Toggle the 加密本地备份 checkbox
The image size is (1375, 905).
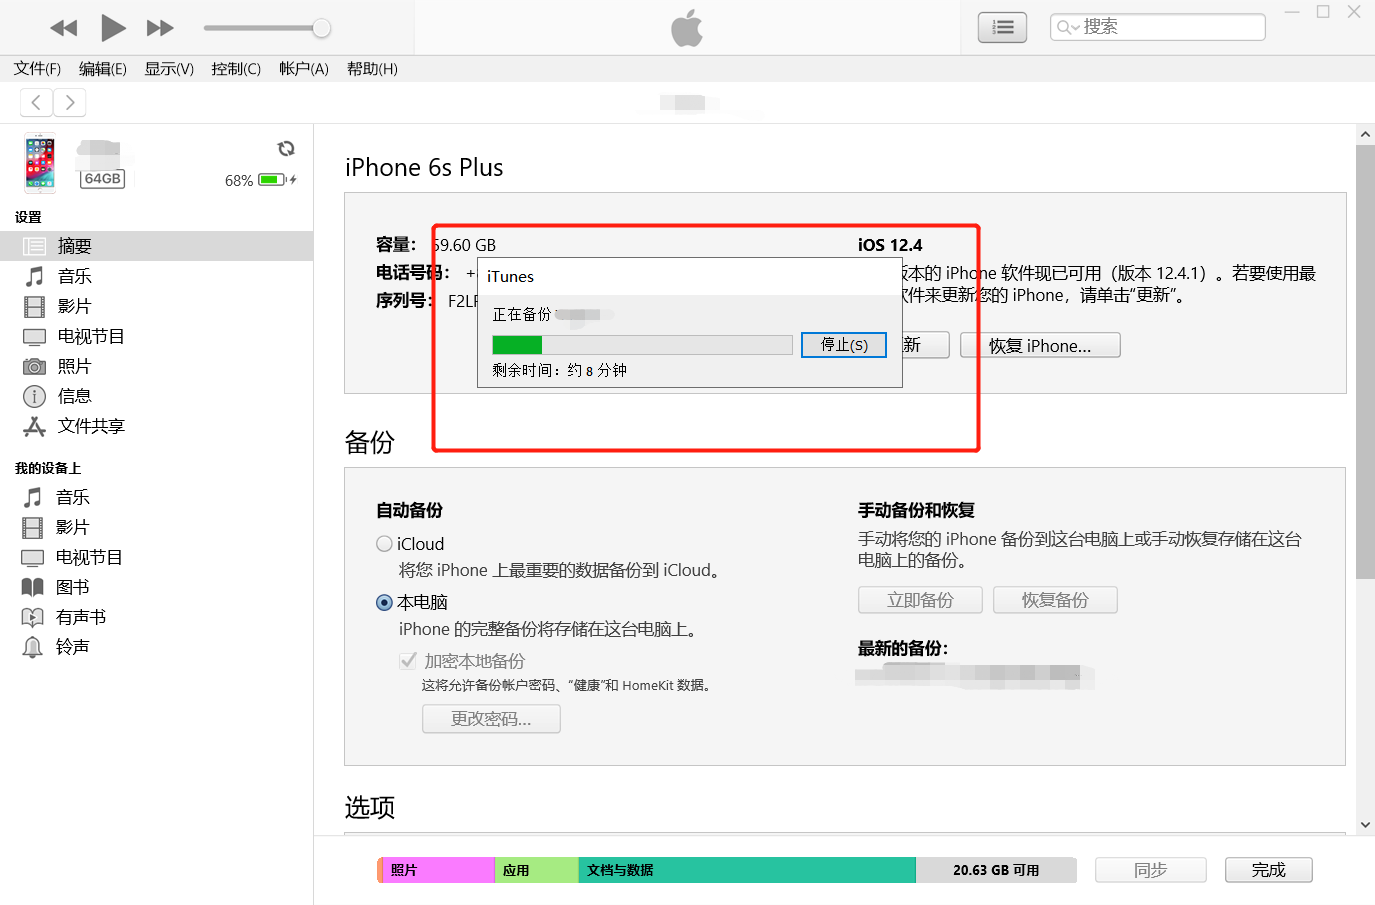(408, 660)
